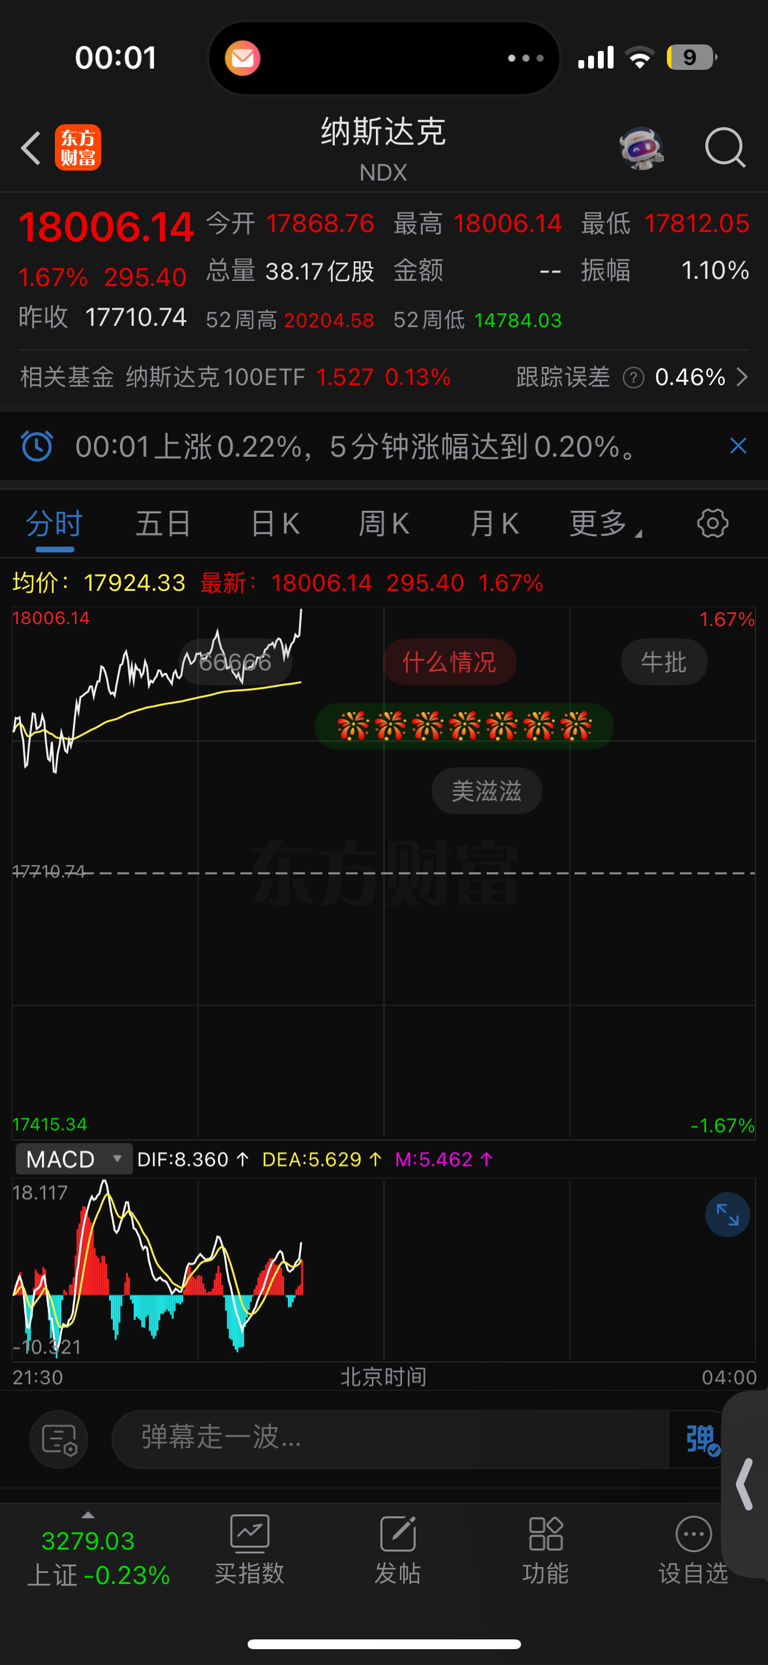Tap the 什么情况 danmaku bubble
The height and width of the screenshot is (1665, 769).
[449, 662]
